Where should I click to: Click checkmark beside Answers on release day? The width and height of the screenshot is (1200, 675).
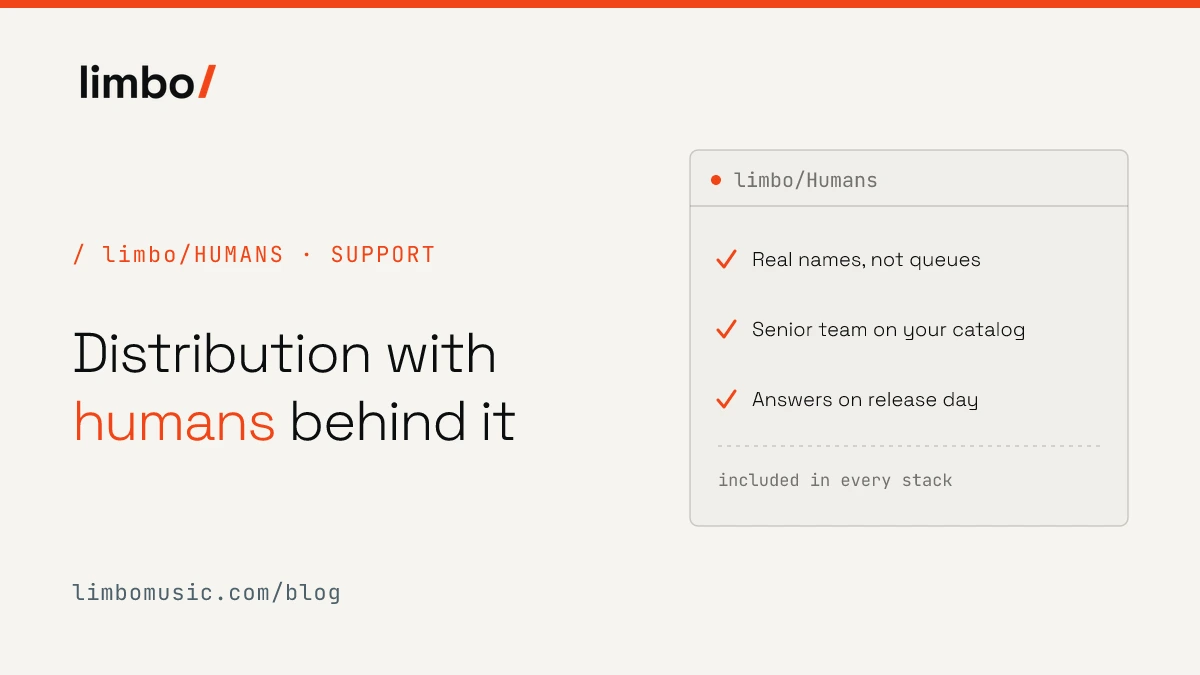(726, 400)
